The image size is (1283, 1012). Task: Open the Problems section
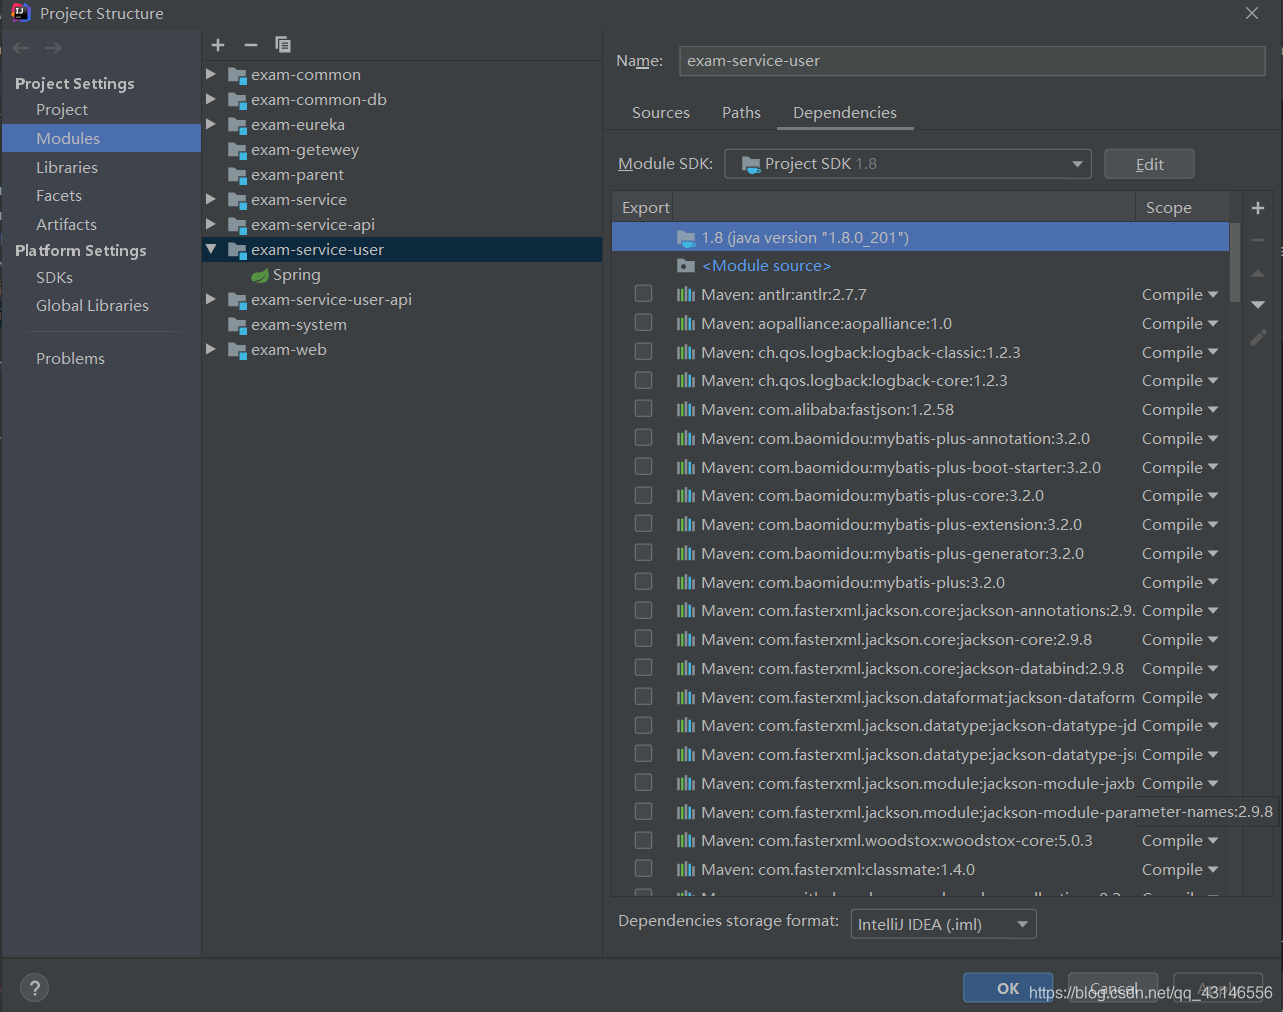(70, 359)
